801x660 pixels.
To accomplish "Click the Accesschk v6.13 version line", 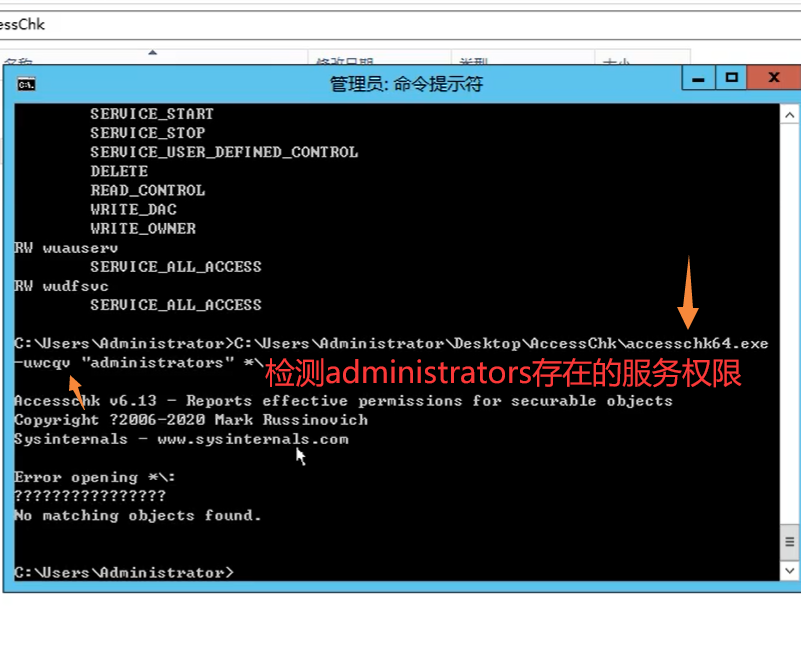I will click(x=343, y=400).
